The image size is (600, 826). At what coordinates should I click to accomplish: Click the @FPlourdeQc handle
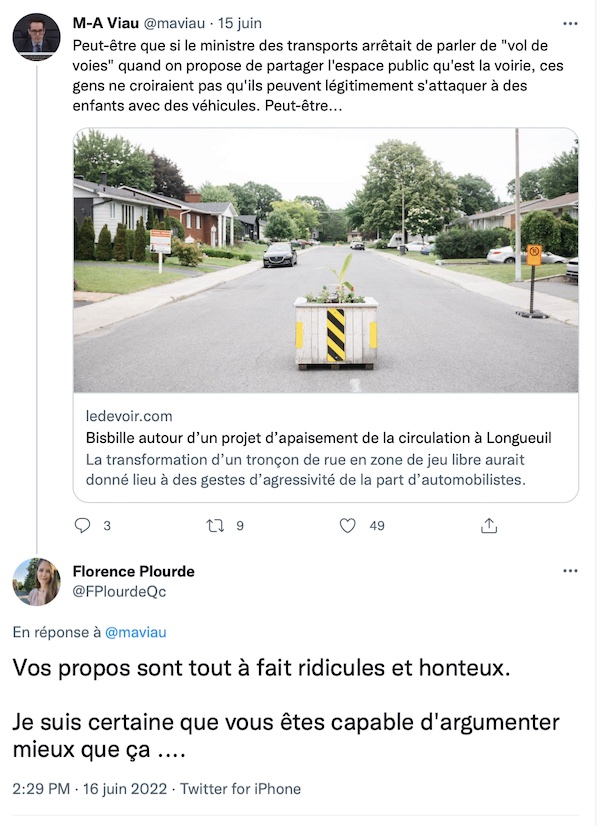[x=120, y=592]
